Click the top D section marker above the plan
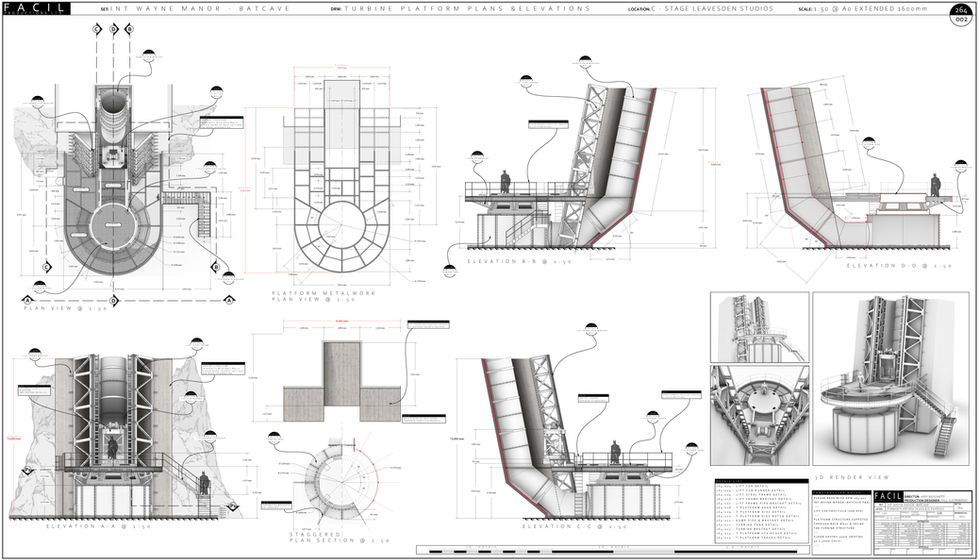Screen dimensions: 980x560 pos(113,29)
